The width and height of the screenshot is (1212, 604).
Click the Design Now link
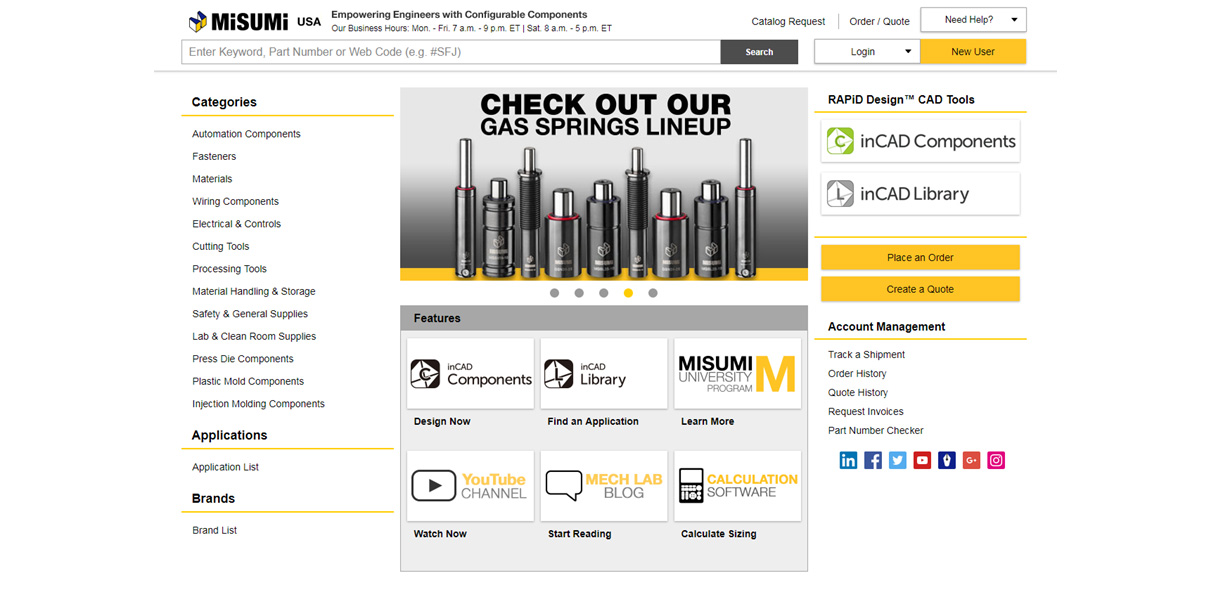coord(442,421)
